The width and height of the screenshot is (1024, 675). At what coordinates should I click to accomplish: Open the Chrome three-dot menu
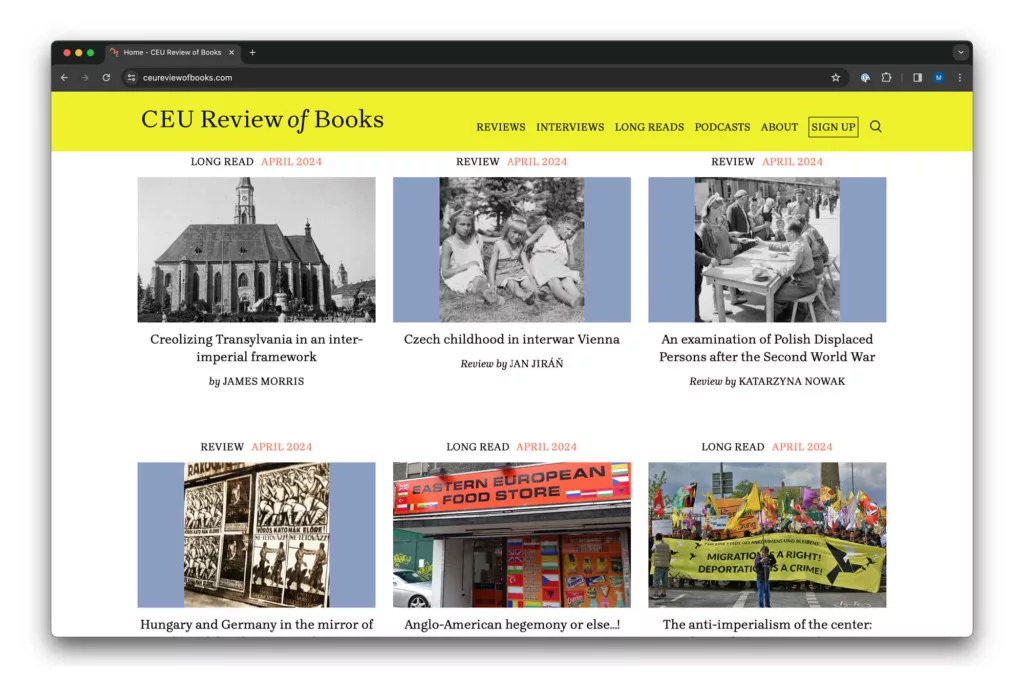(x=960, y=78)
